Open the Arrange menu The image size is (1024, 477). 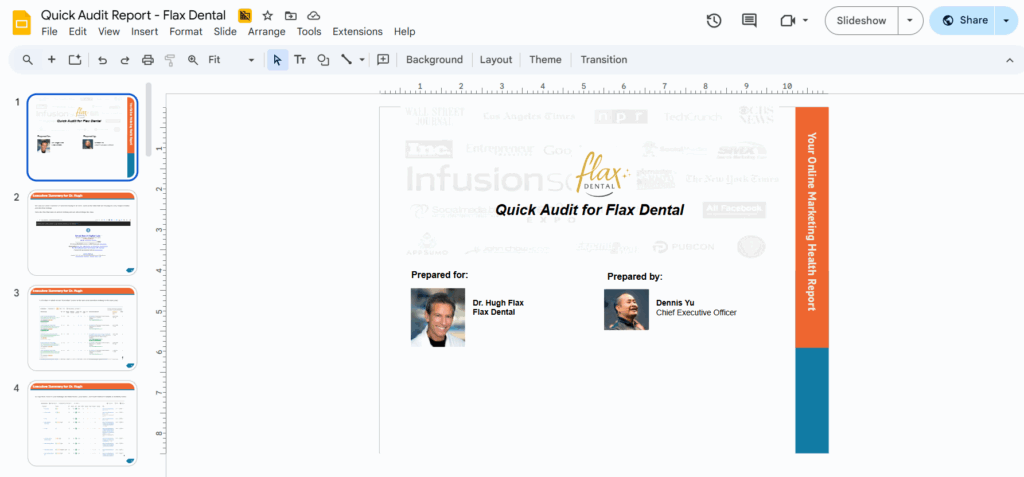[x=267, y=32]
